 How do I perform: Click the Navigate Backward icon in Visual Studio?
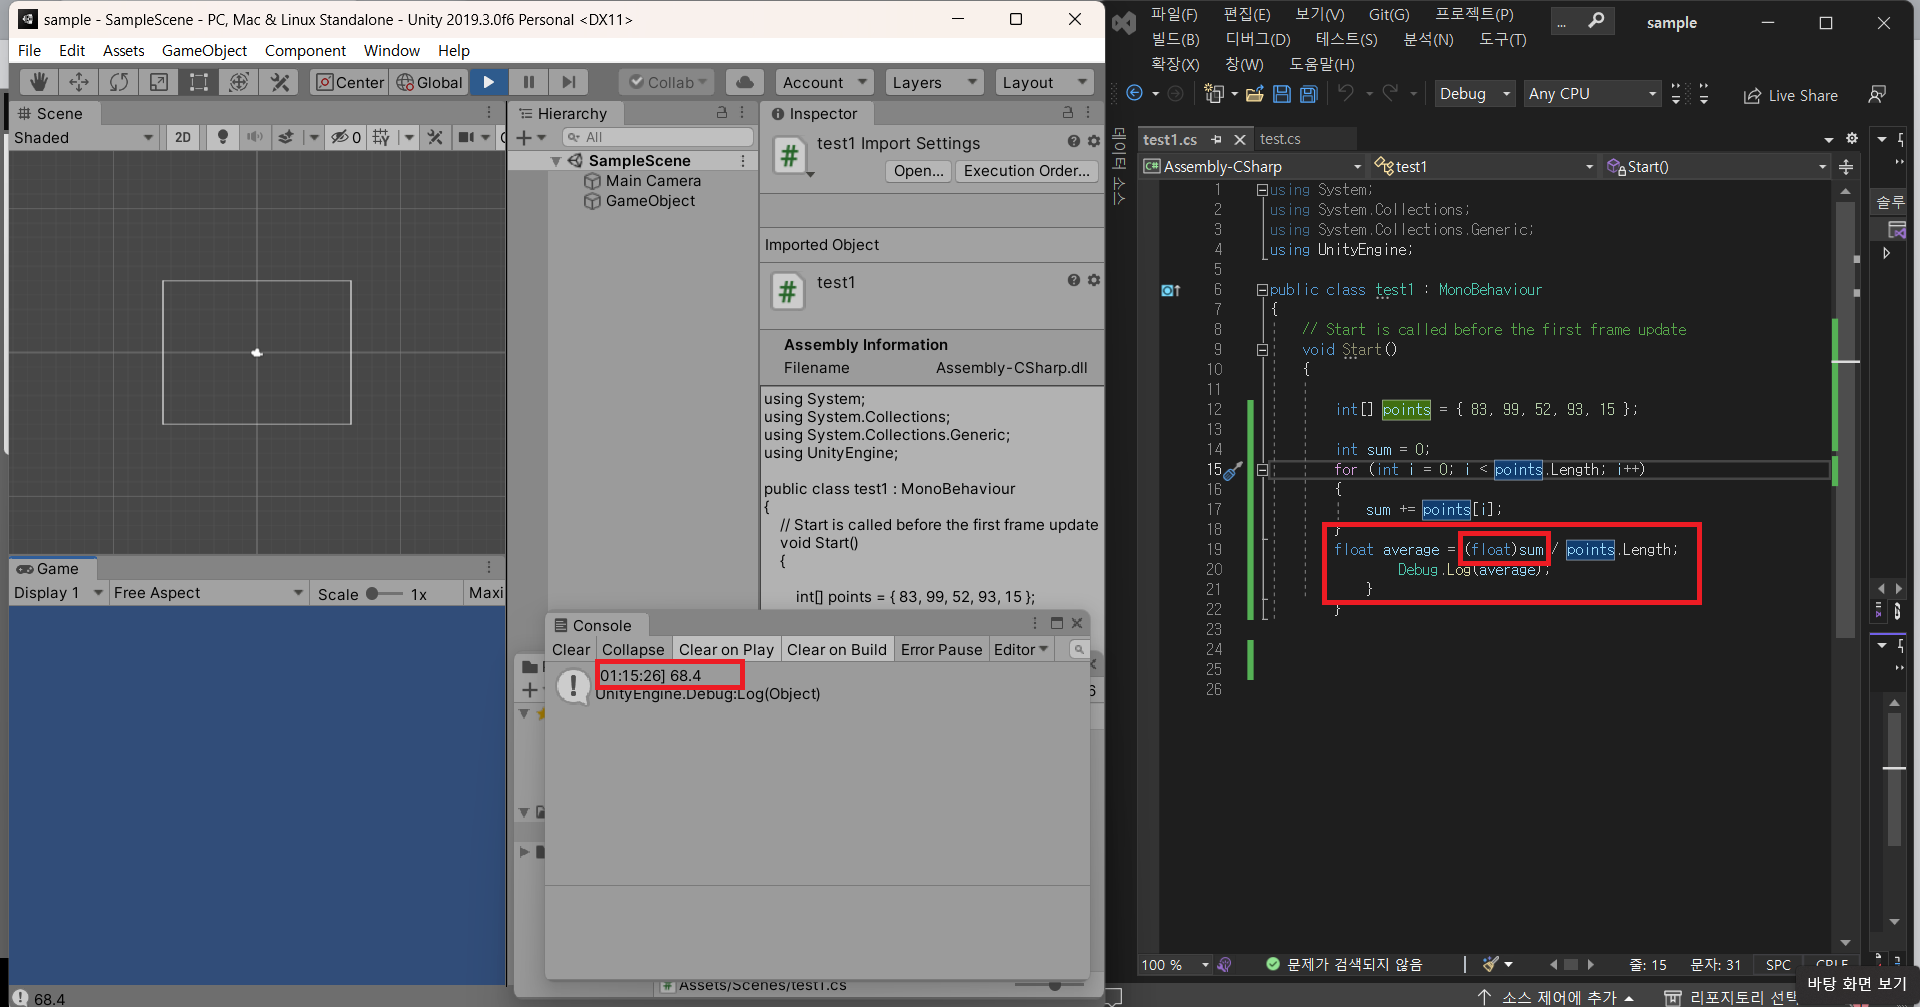pyautogui.click(x=1134, y=93)
